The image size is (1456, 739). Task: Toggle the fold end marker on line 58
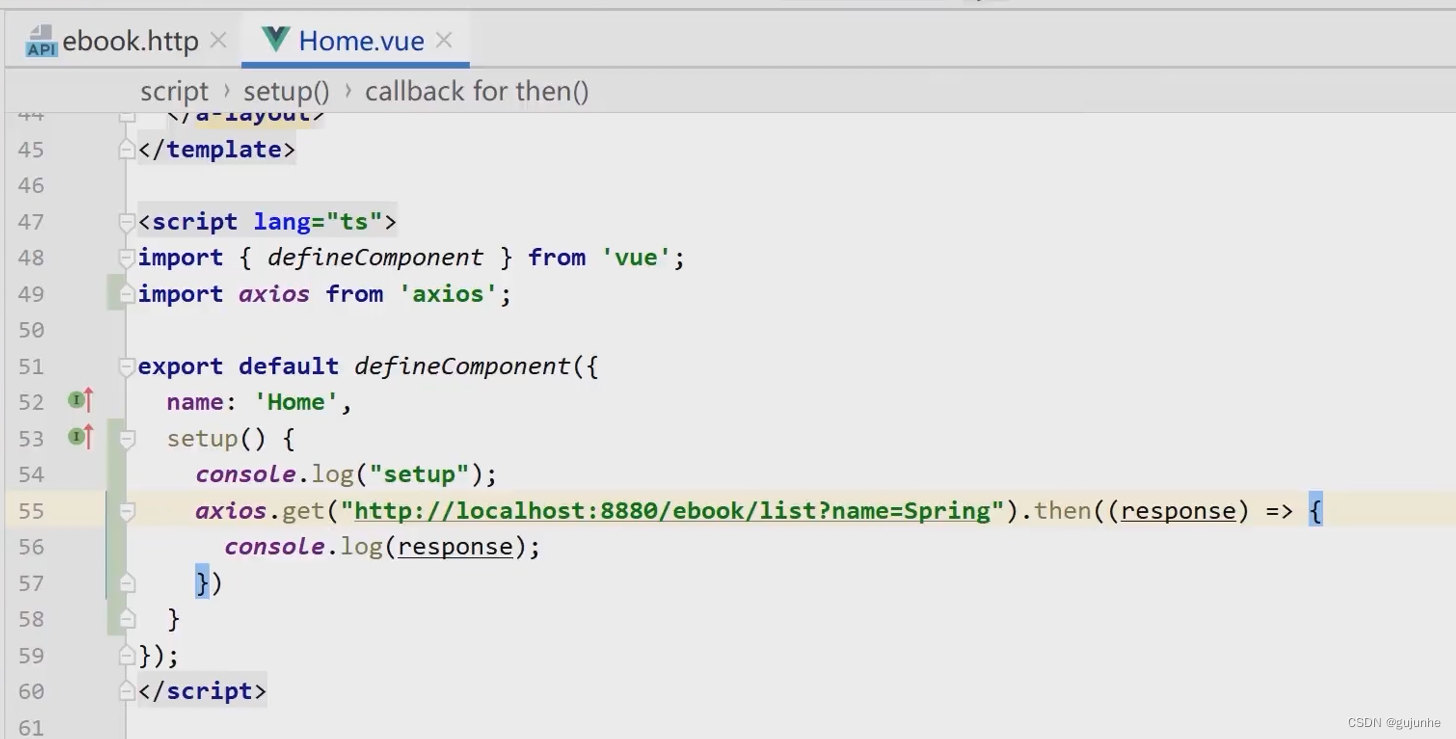coord(126,619)
